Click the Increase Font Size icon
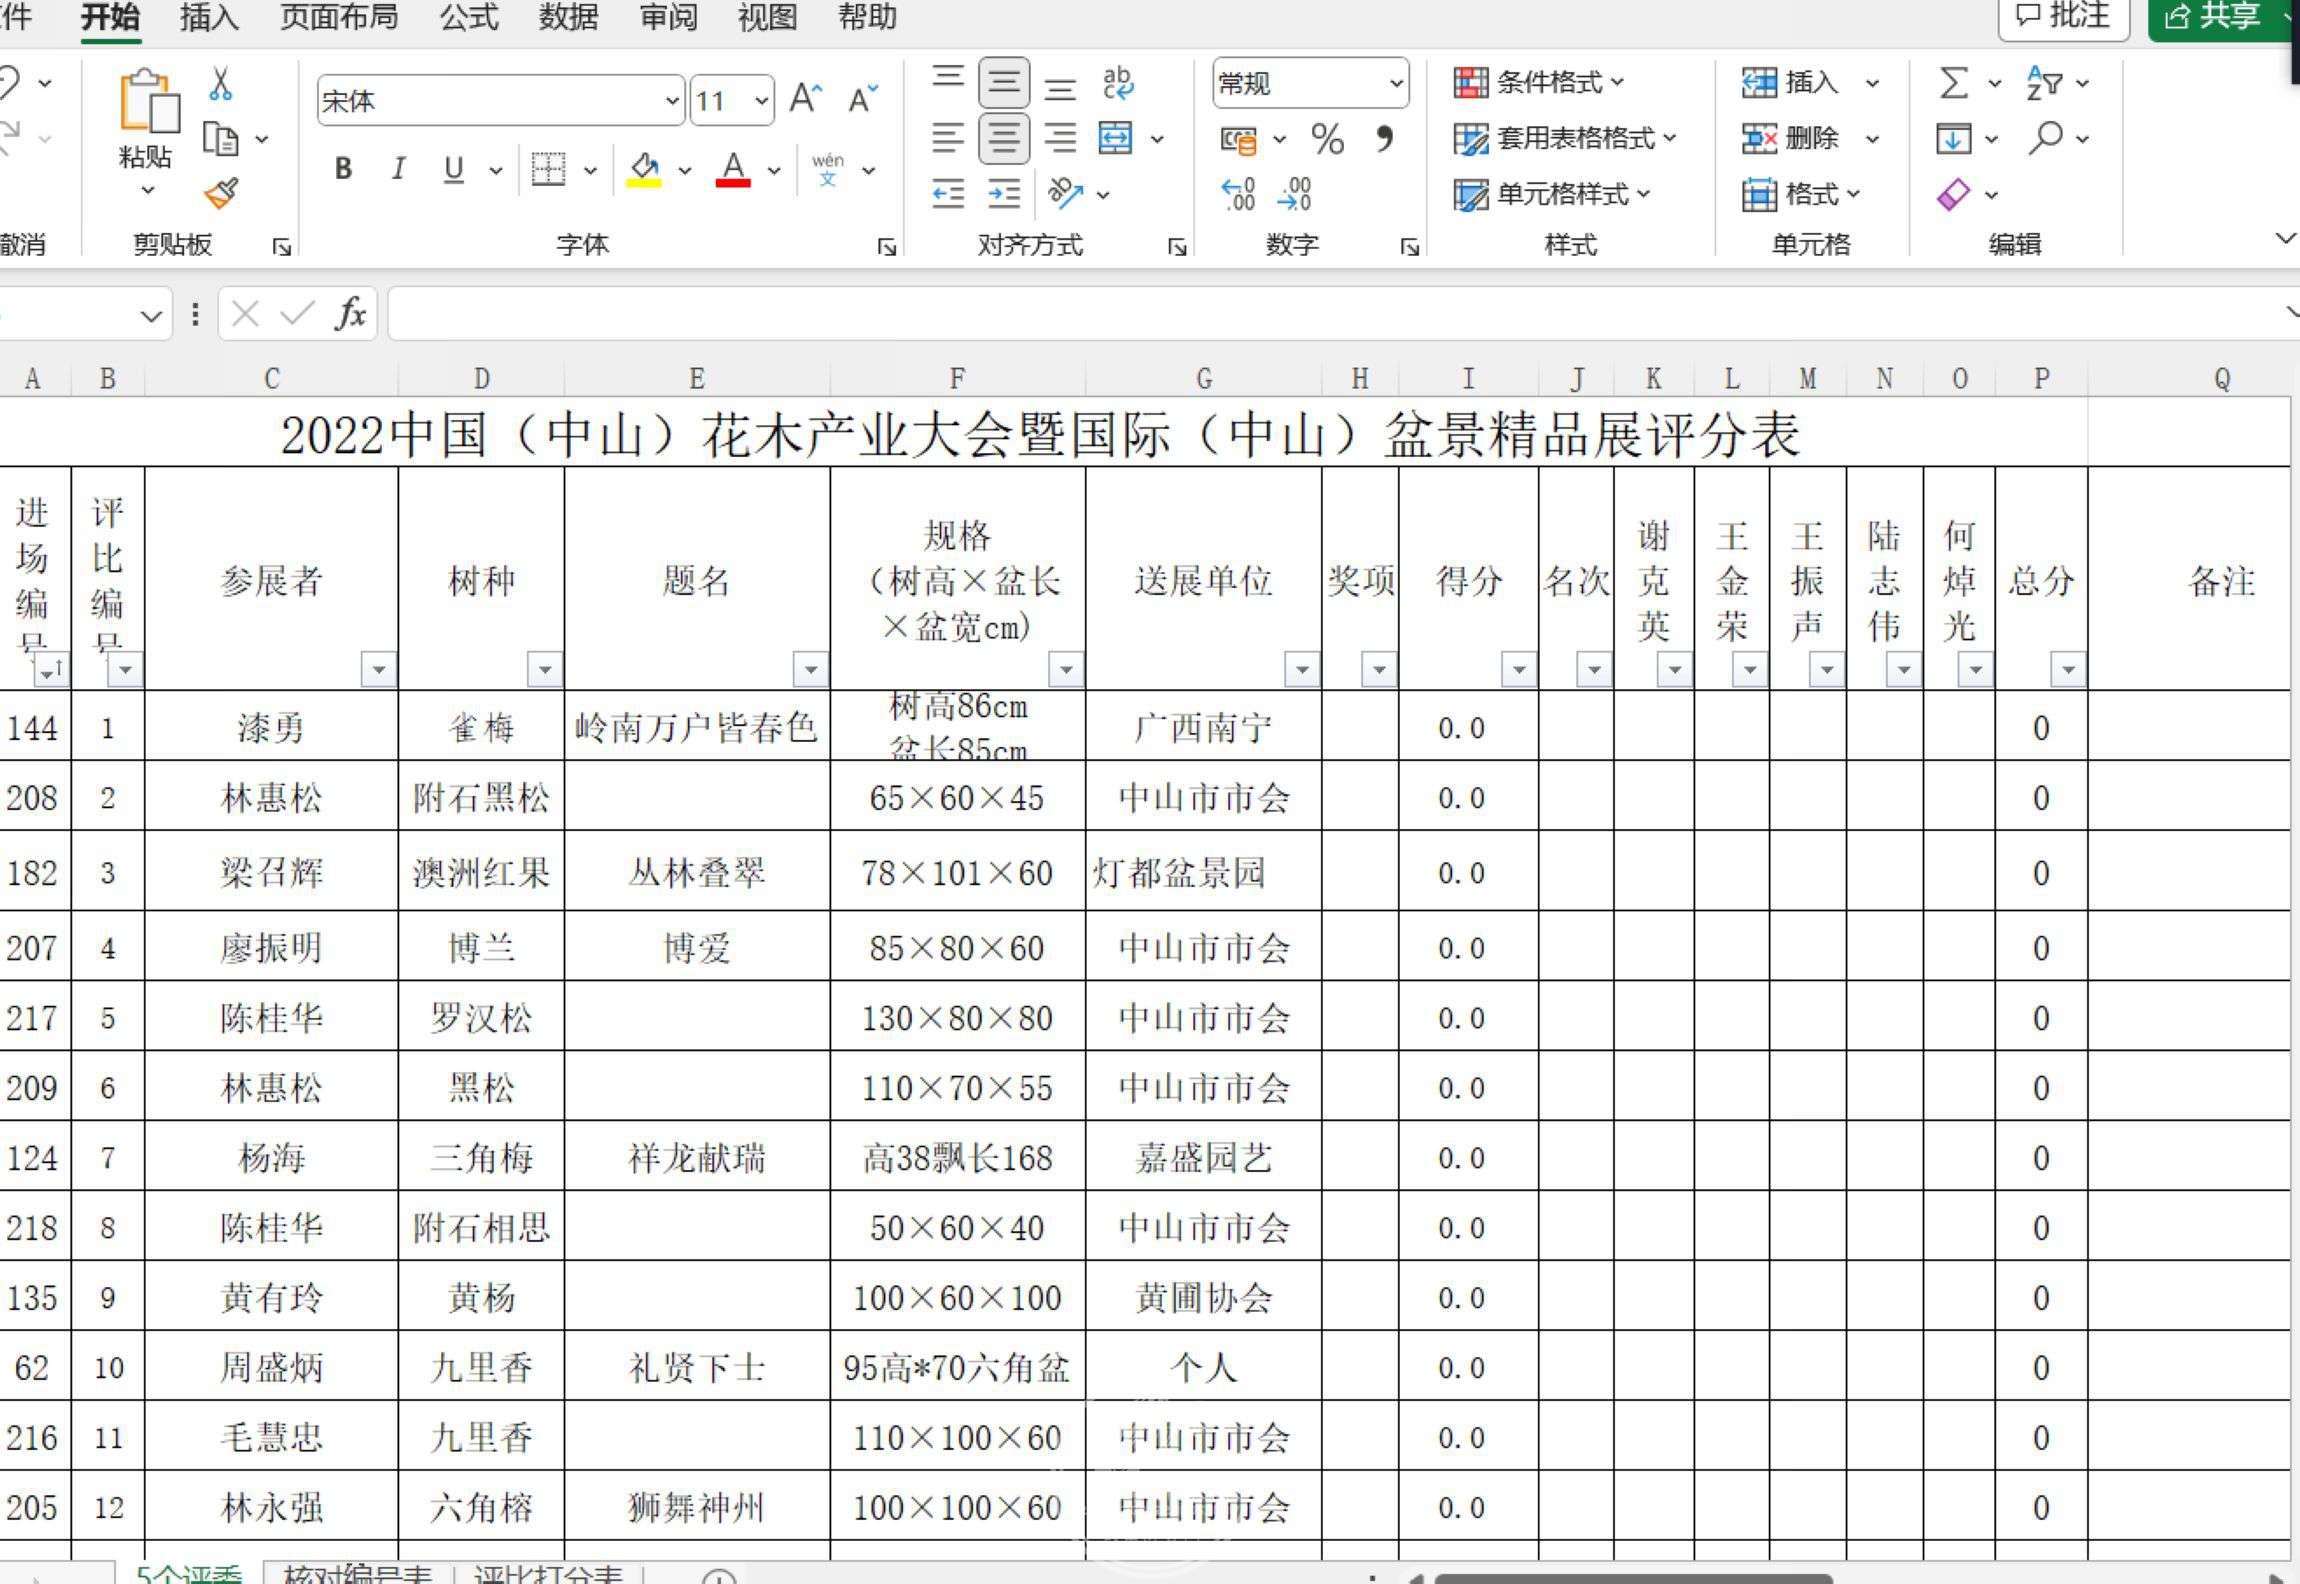 805,99
